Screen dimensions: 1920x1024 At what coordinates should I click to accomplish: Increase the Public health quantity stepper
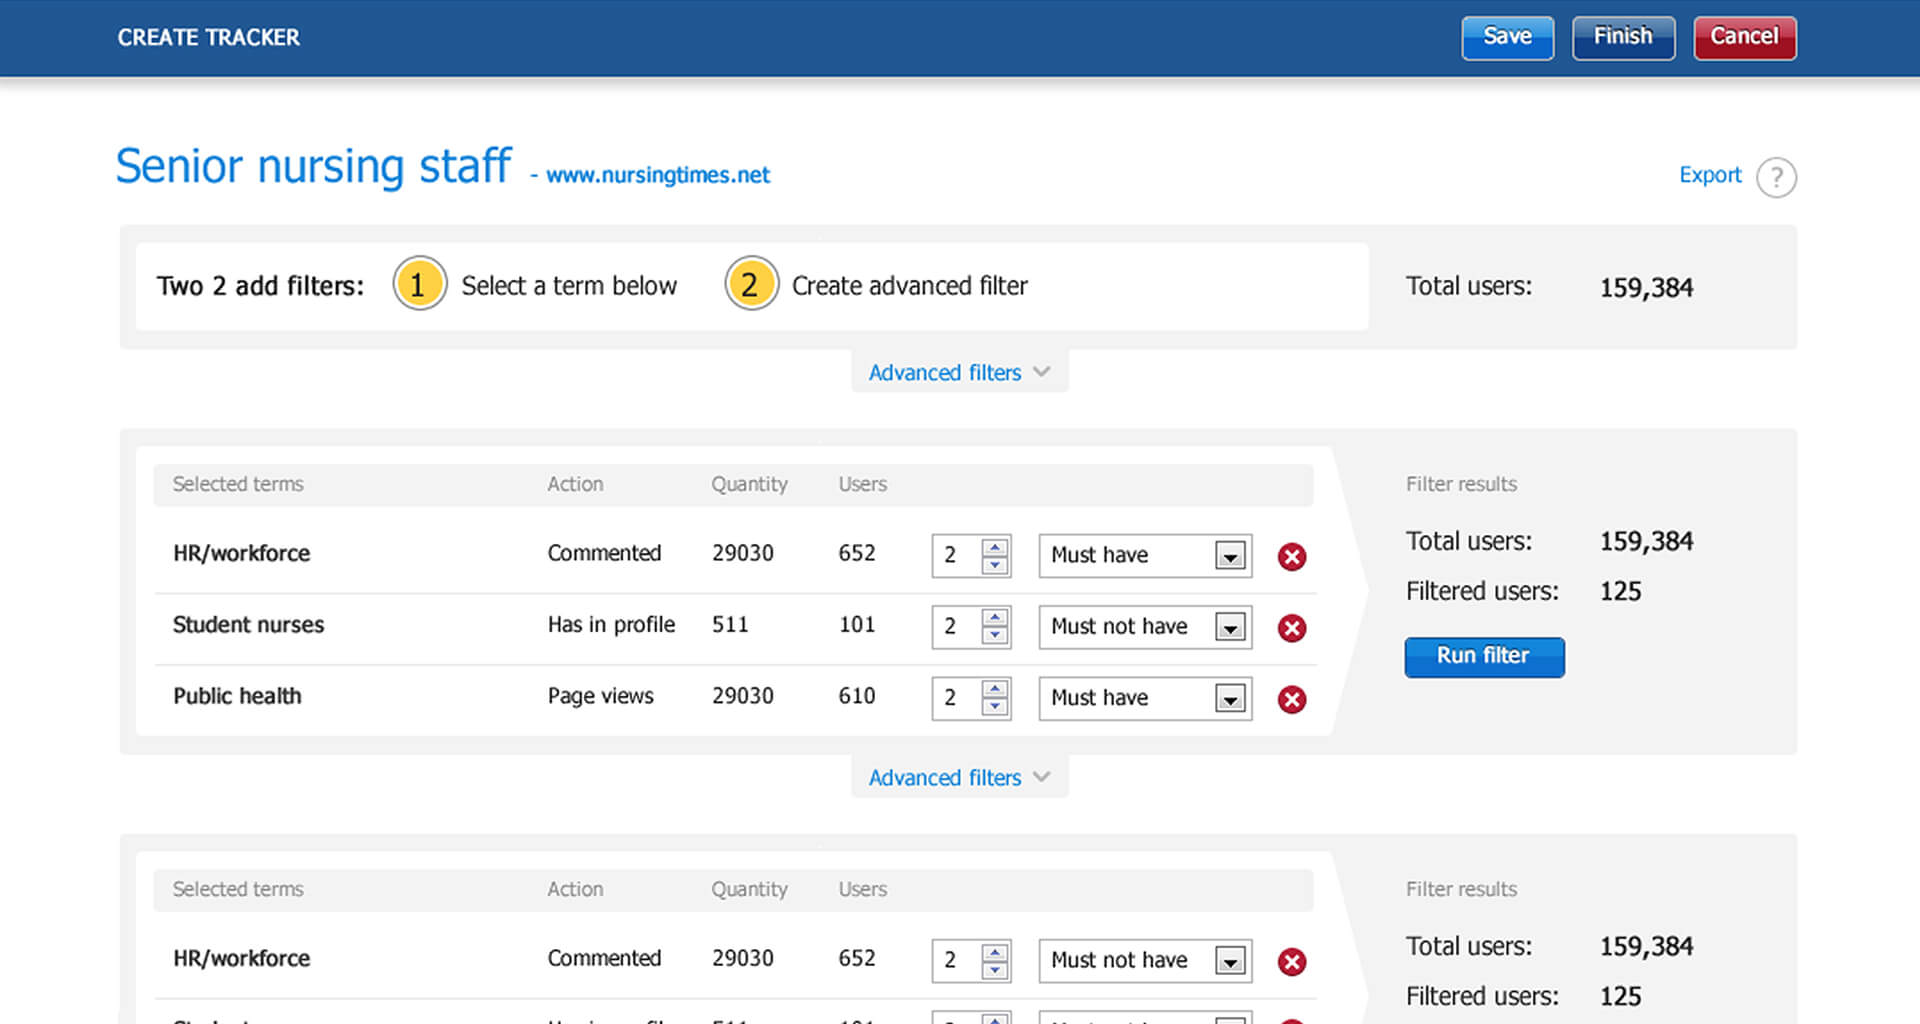point(994,689)
